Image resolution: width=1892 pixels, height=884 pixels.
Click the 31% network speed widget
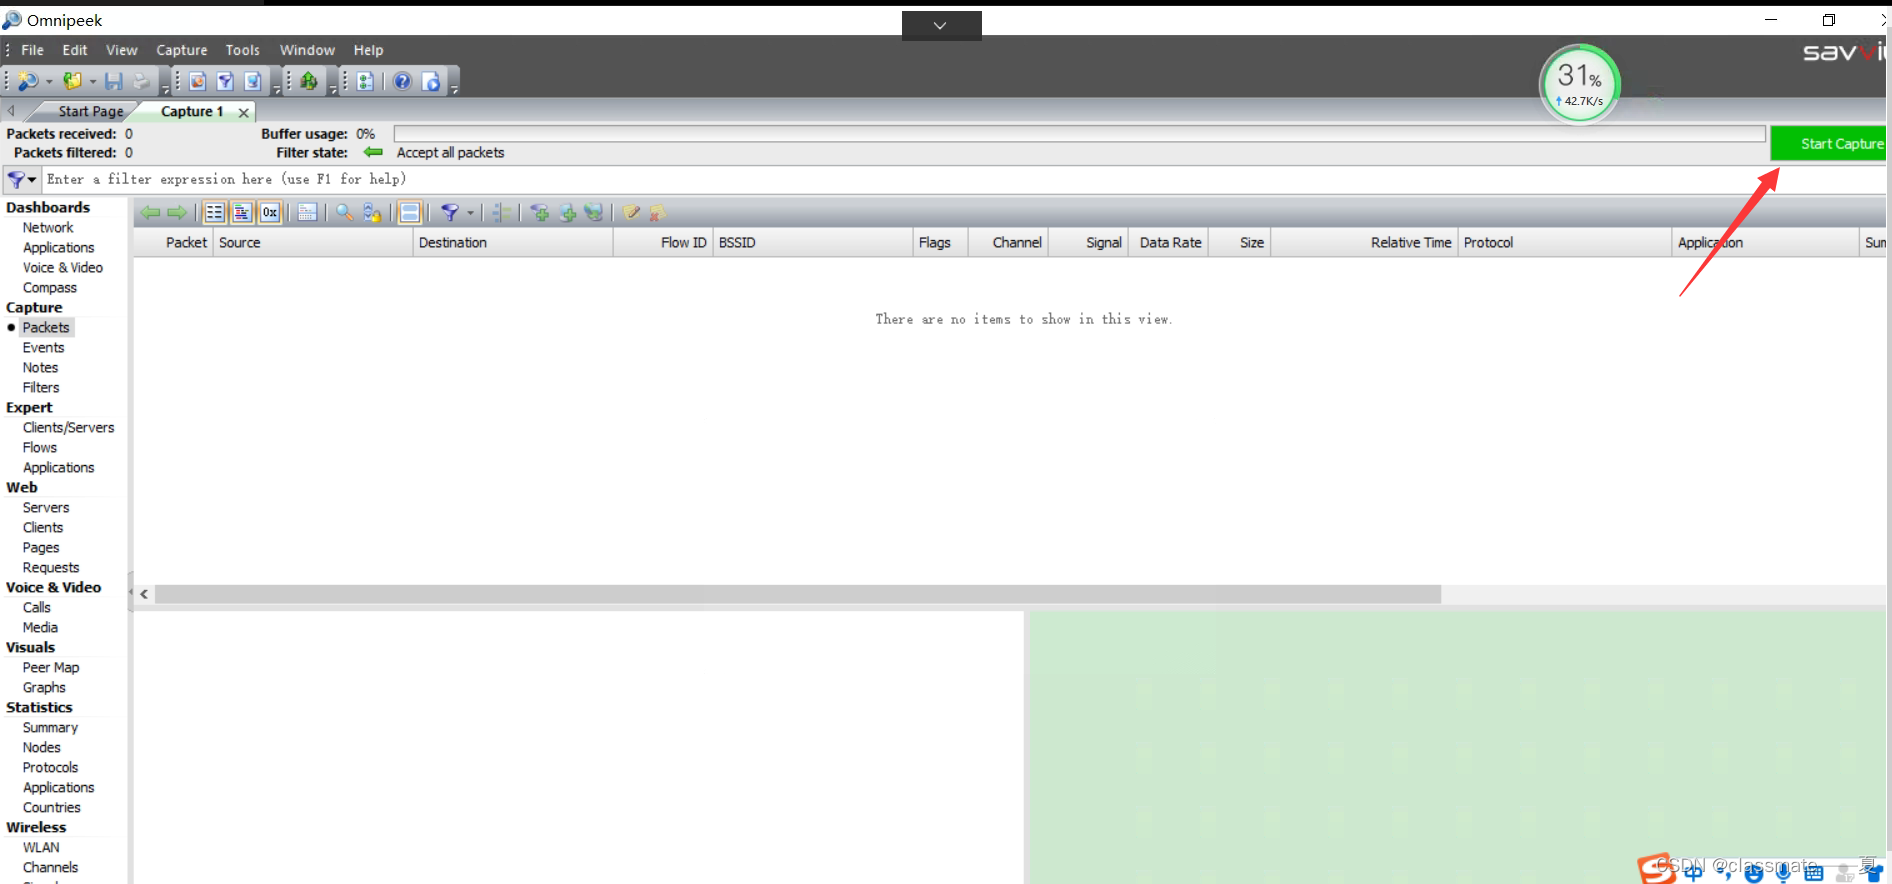click(1580, 84)
